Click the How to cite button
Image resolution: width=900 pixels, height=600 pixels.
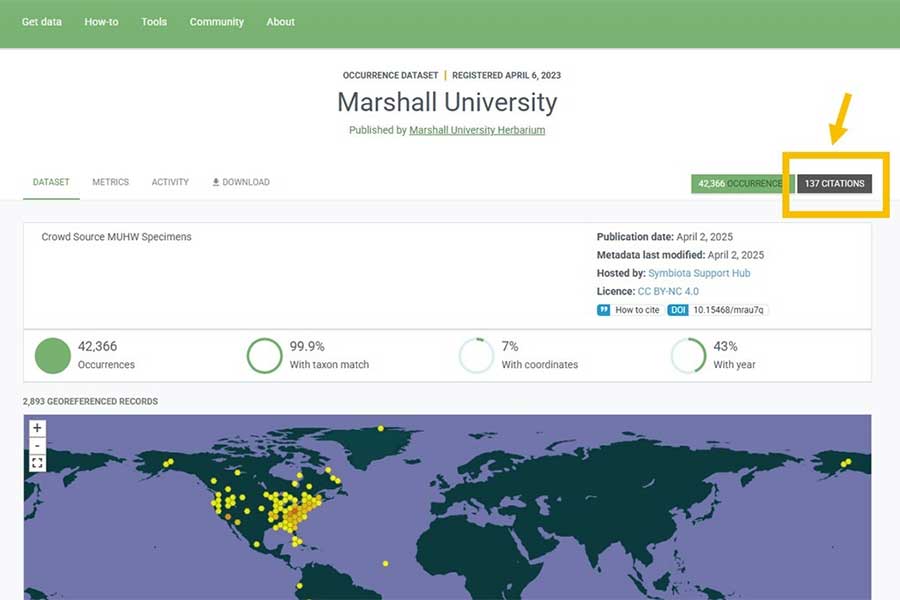631,310
